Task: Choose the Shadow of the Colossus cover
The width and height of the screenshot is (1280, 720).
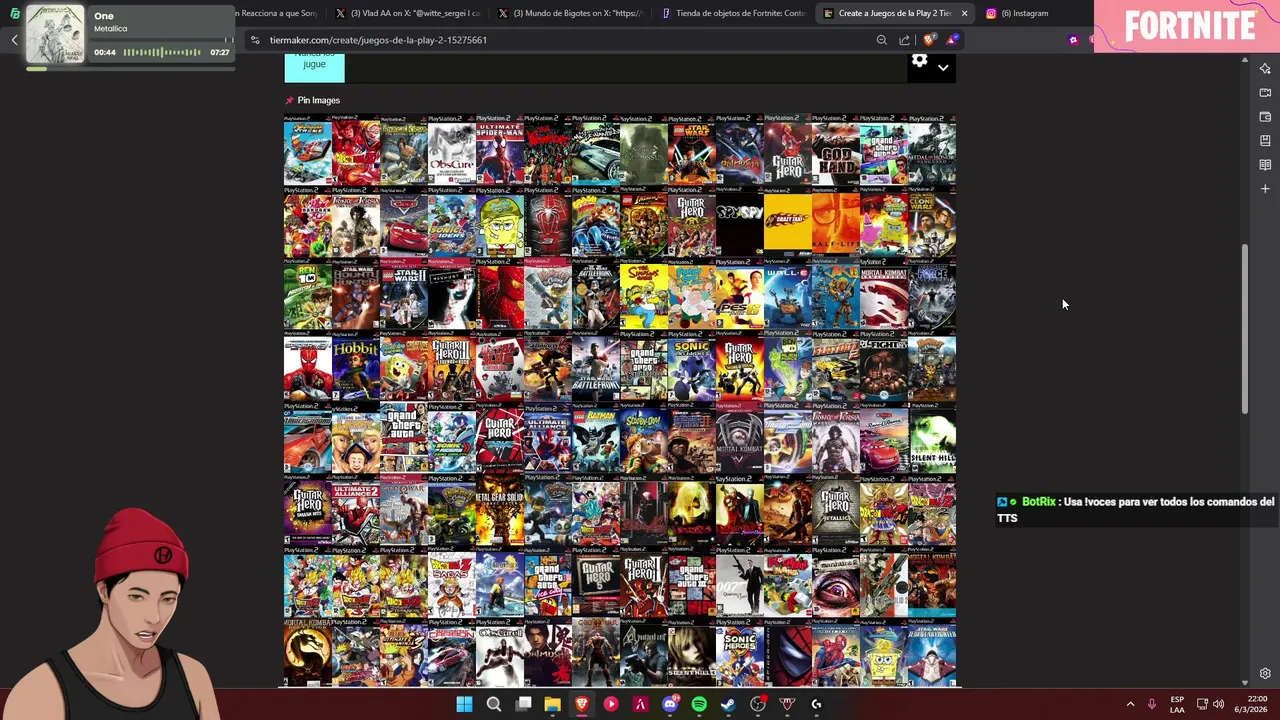Action: (x=644, y=150)
